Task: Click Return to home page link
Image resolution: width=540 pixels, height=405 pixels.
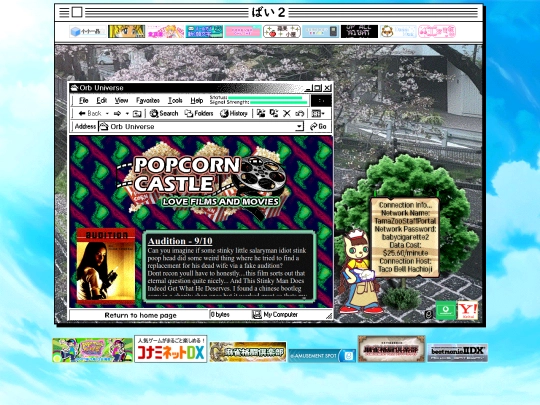Action: point(140,315)
